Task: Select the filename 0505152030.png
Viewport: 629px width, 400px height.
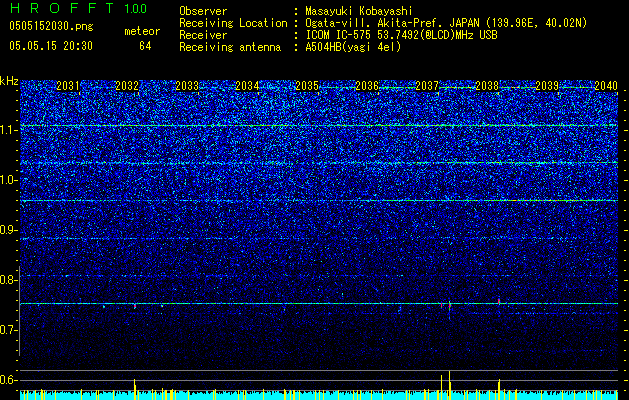Action: click(51, 26)
